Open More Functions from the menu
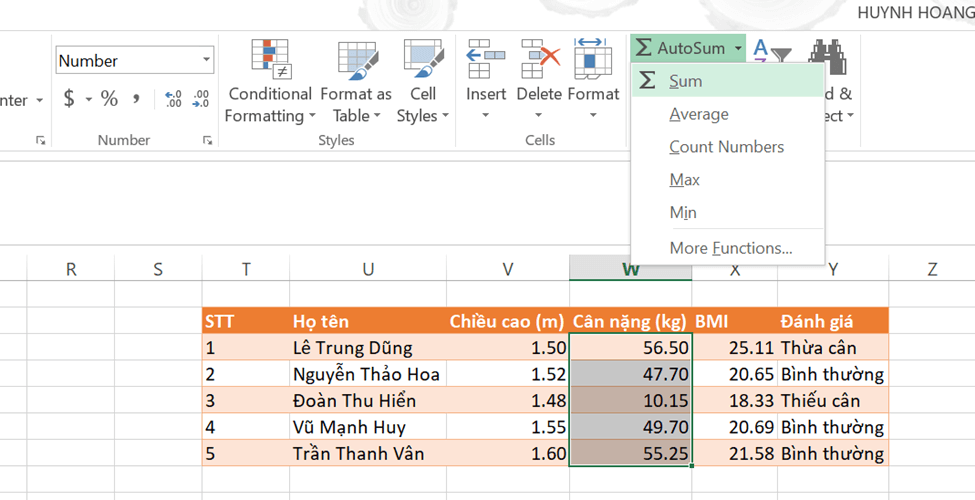Viewport: 975px width, 500px height. pyautogui.click(x=728, y=248)
